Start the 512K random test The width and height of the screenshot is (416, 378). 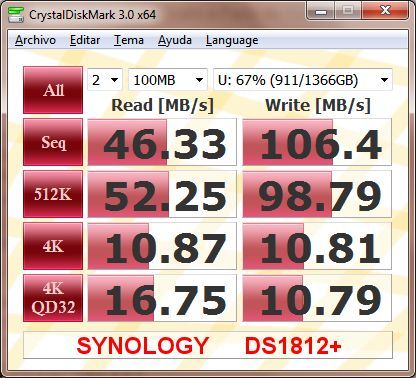53,194
